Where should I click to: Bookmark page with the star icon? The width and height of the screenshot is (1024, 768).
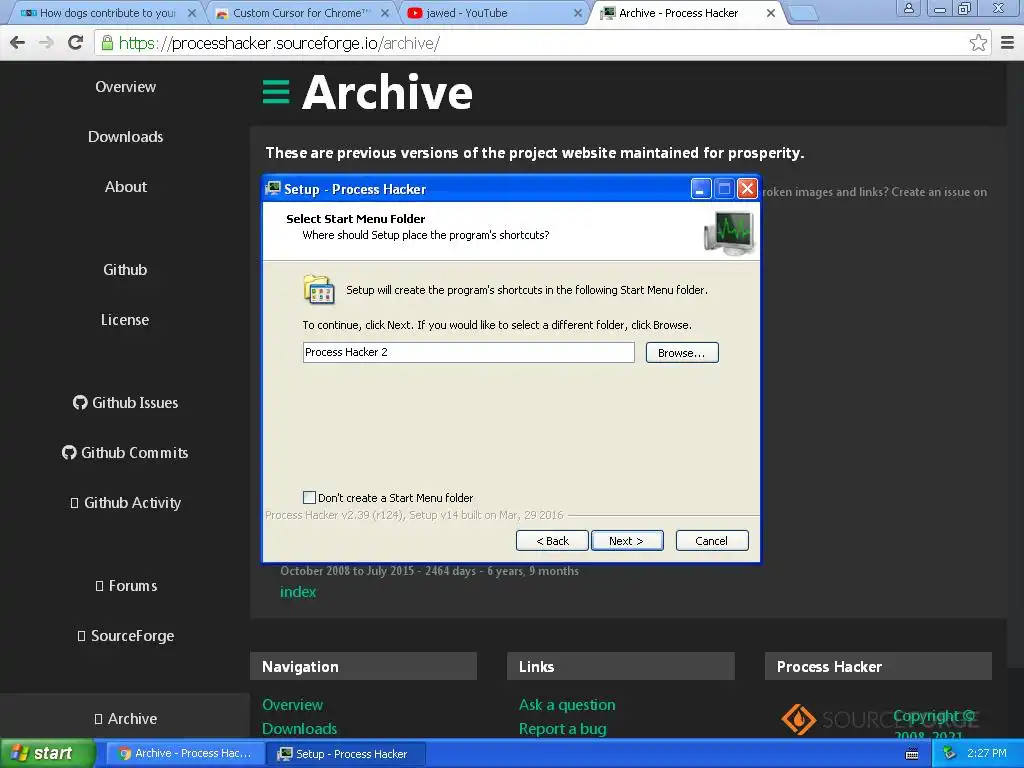(x=978, y=43)
